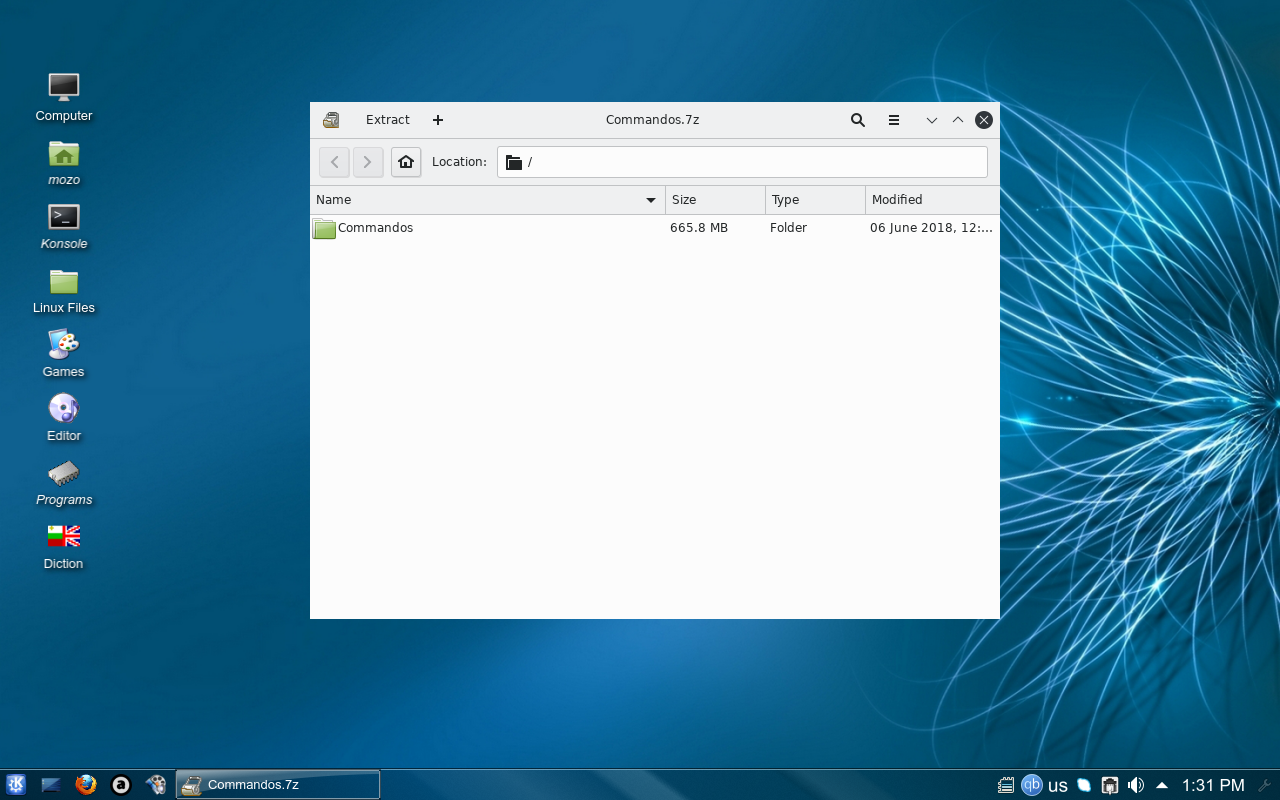The height and width of the screenshot is (800, 1280).
Task: Open the hamburger menu in the headerbar
Action: (x=894, y=120)
